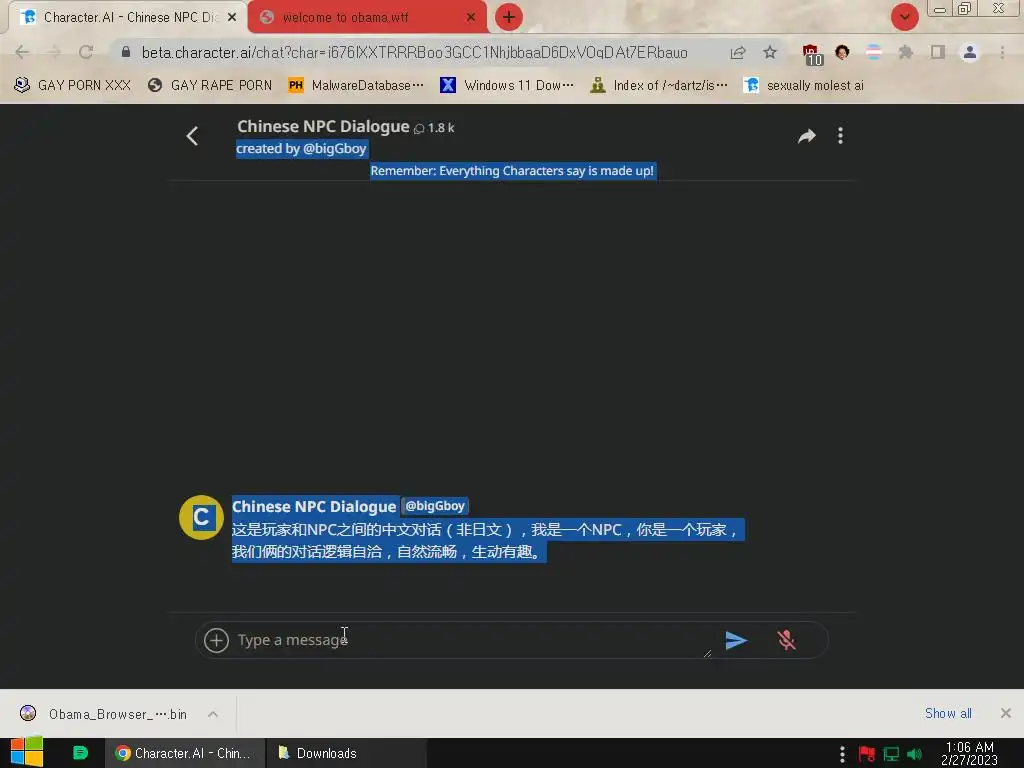Navigate forward in browser history
The height and width of the screenshot is (768, 1024).
click(x=54, y=52)
